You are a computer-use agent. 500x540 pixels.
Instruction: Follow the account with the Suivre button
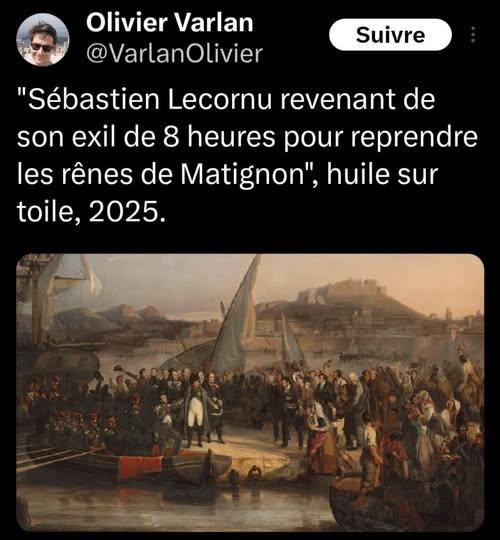pyautogui.click(x=390, y=35)
